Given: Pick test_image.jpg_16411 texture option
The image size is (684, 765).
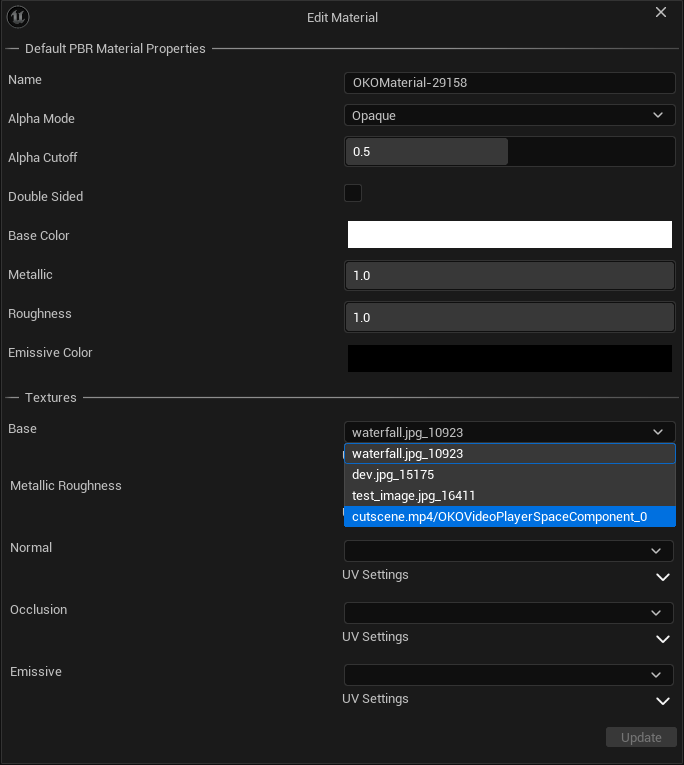Looking at the screenshot, I should pyautogui.click(x=509, y=496).
